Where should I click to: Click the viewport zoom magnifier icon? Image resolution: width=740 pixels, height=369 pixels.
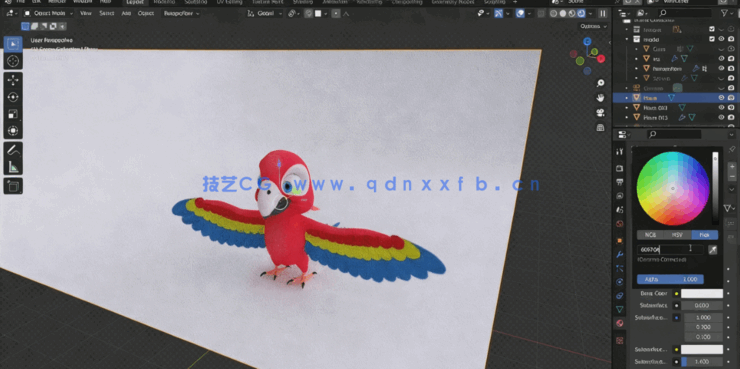600,83
